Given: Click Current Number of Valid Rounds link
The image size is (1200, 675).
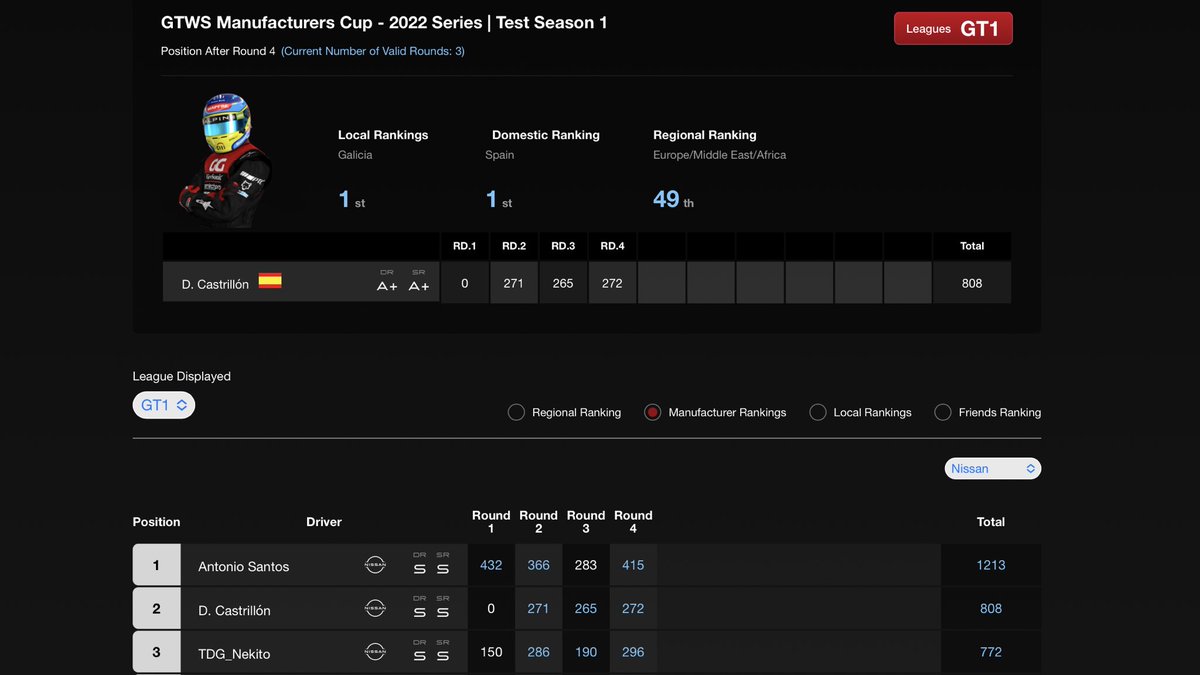Looking at the screenshot, I should (x=372, y=51).
